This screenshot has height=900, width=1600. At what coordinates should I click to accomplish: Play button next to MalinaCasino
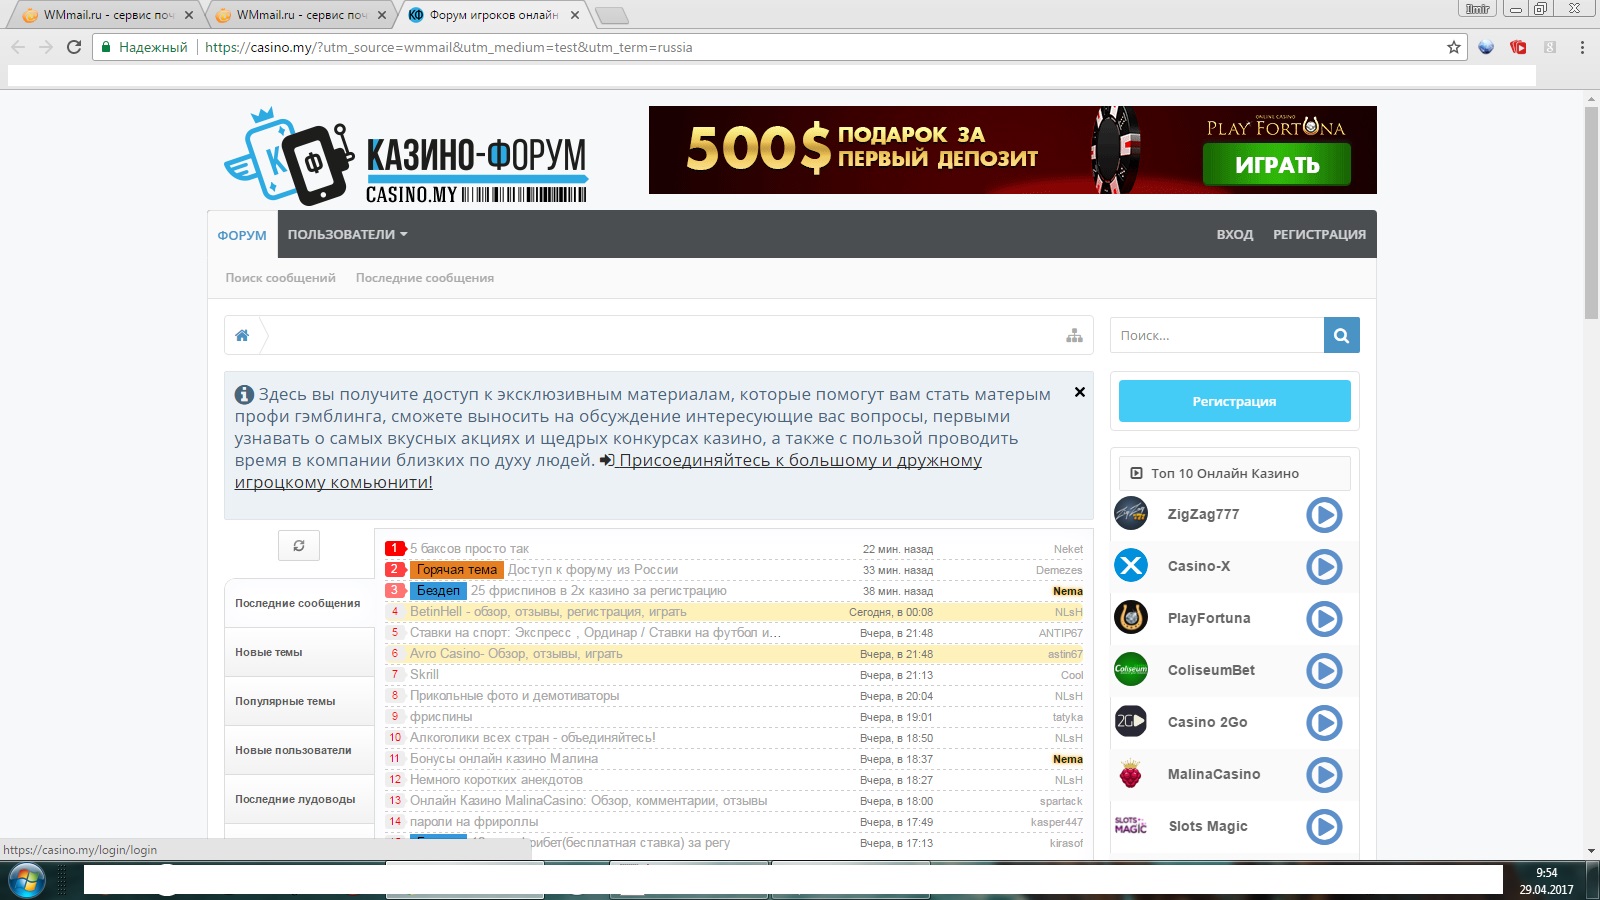[1324, 775]
